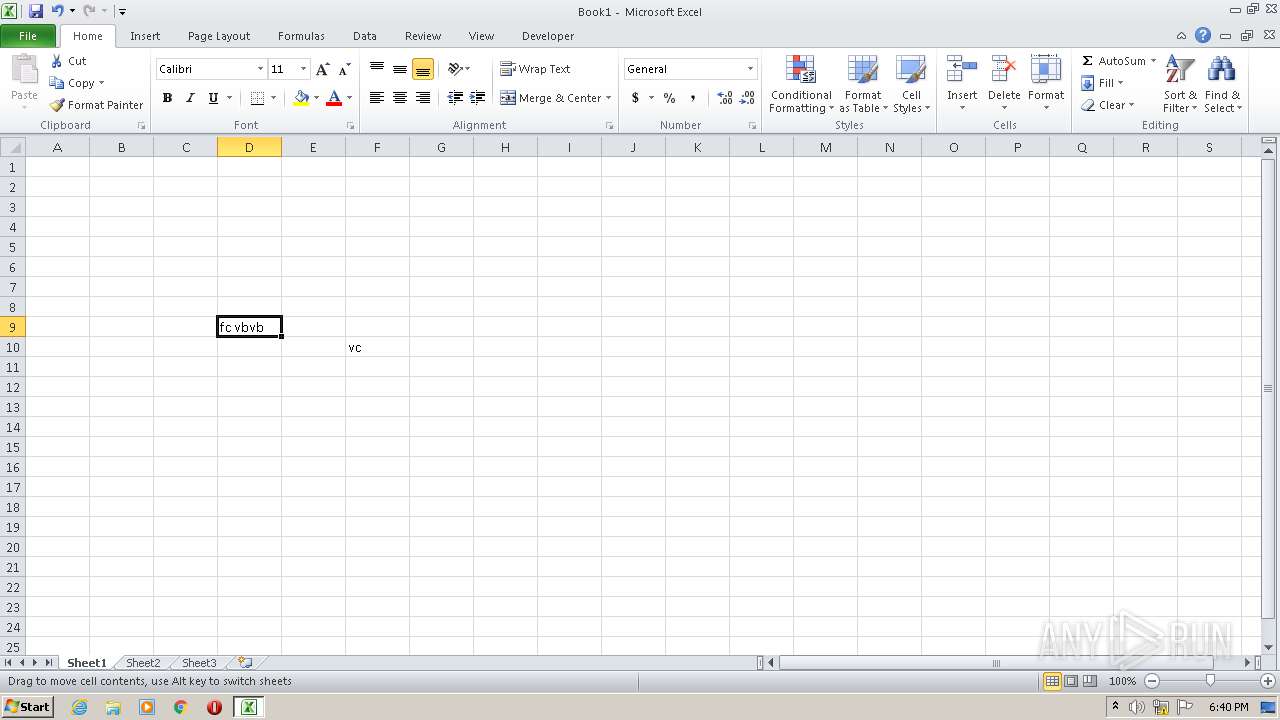Select the Sheet2 worksheet tab
The height and width of the screenshot is (720, 1280).
point(143,663)
